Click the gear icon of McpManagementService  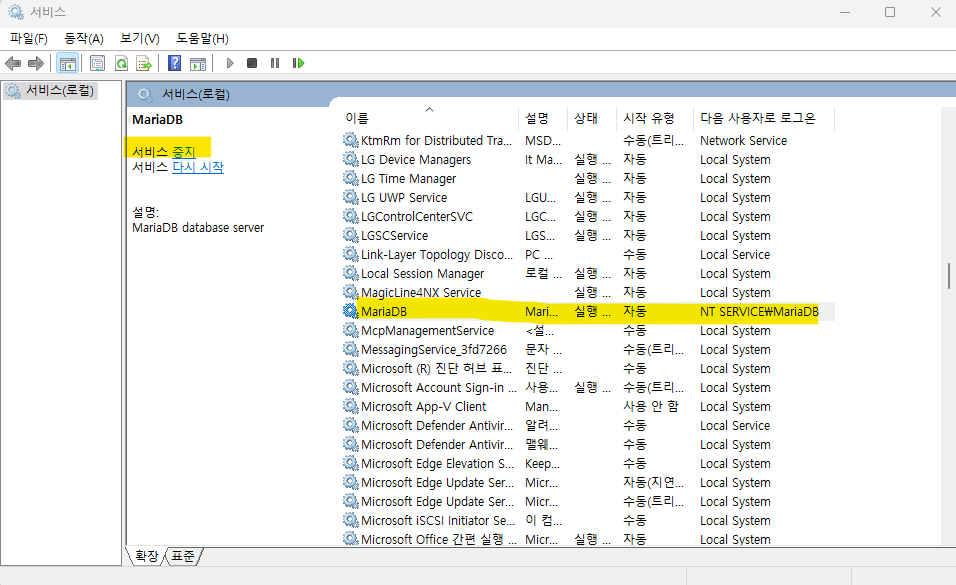pos(350,330)
